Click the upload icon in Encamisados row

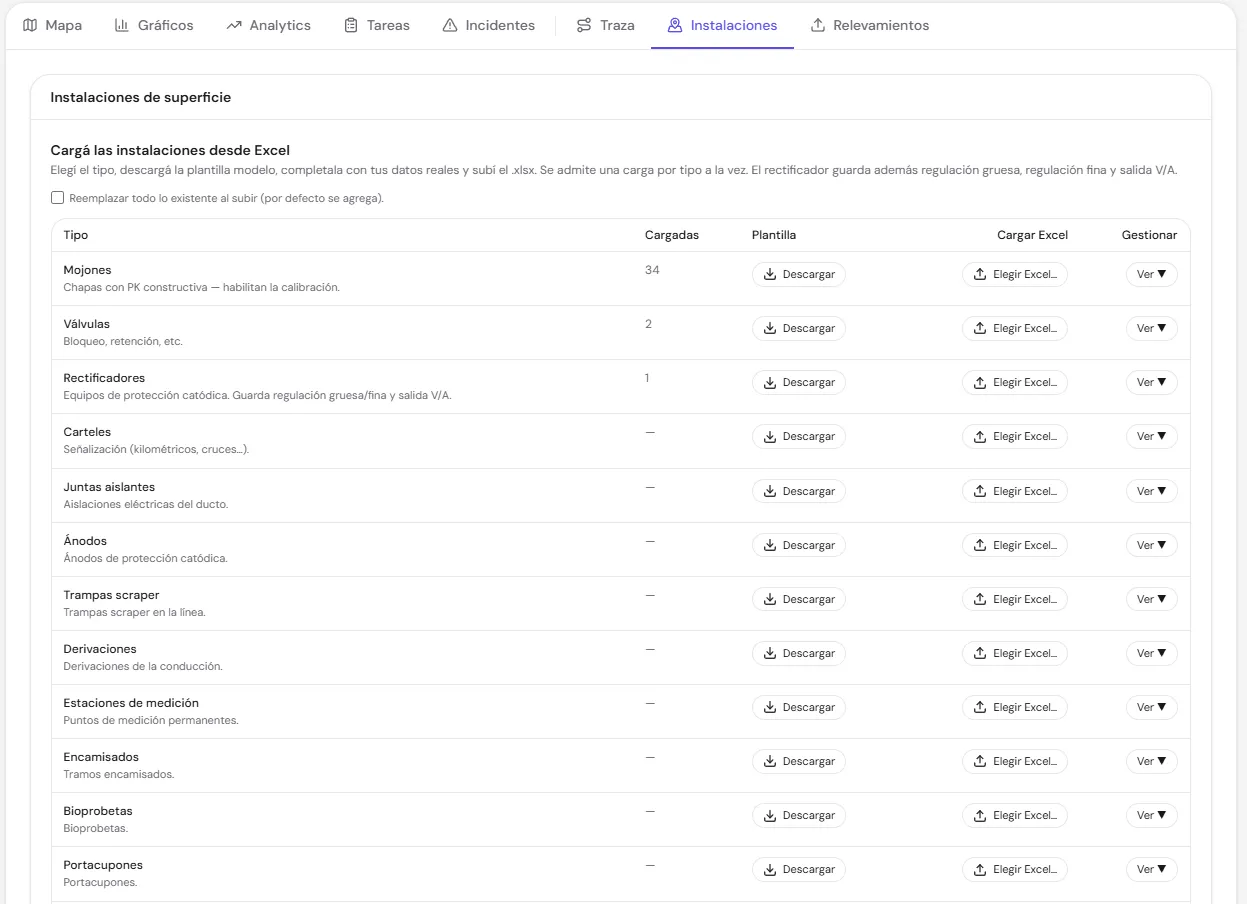tap(980, 761)
